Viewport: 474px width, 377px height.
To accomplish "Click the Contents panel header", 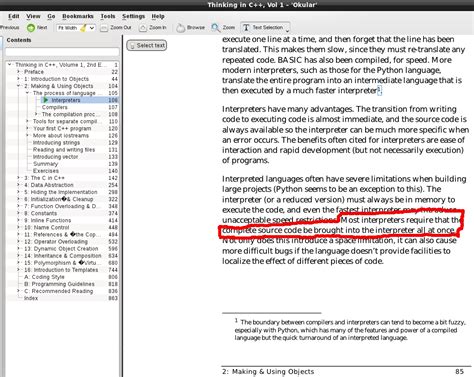I will click(19, 40).
